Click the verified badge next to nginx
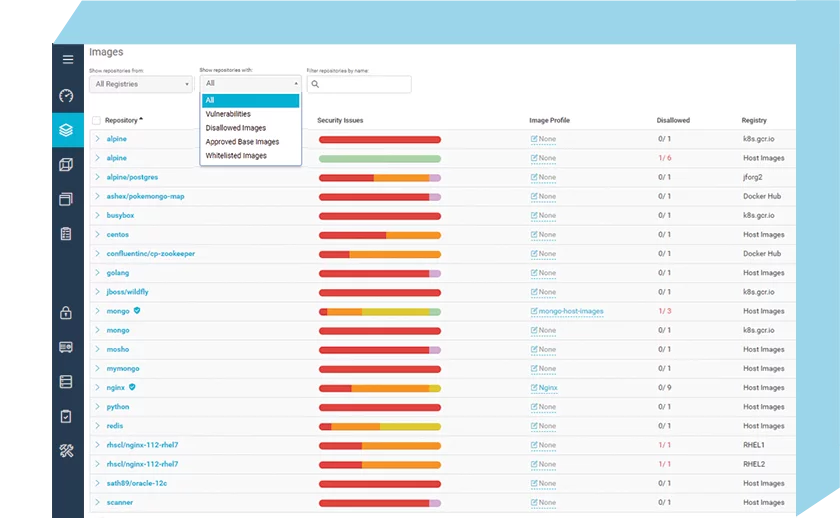The height and width of the screenshot is (518, 840). pyautogui.click(x=132, y=387)
